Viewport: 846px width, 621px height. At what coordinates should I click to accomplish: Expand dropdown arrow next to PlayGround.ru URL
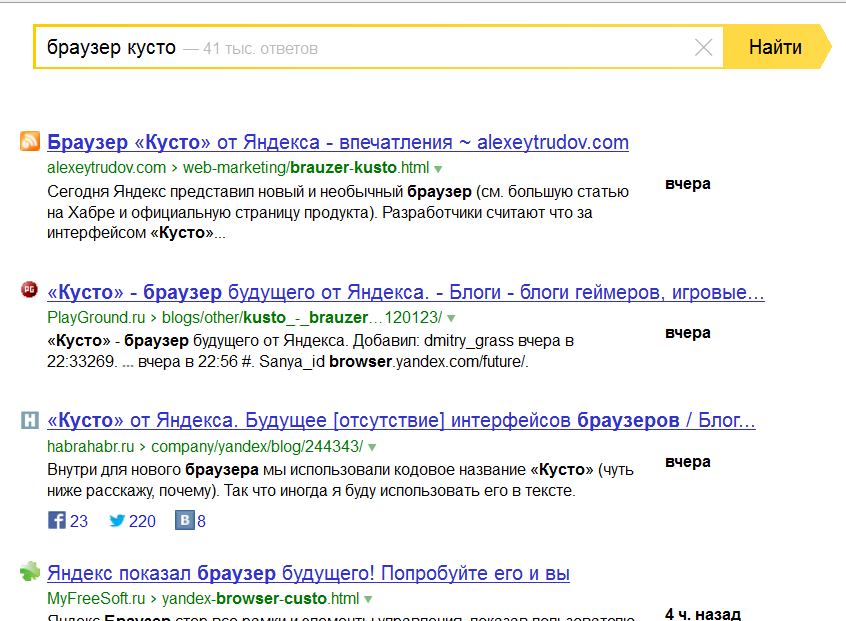(x=451, y=318)
